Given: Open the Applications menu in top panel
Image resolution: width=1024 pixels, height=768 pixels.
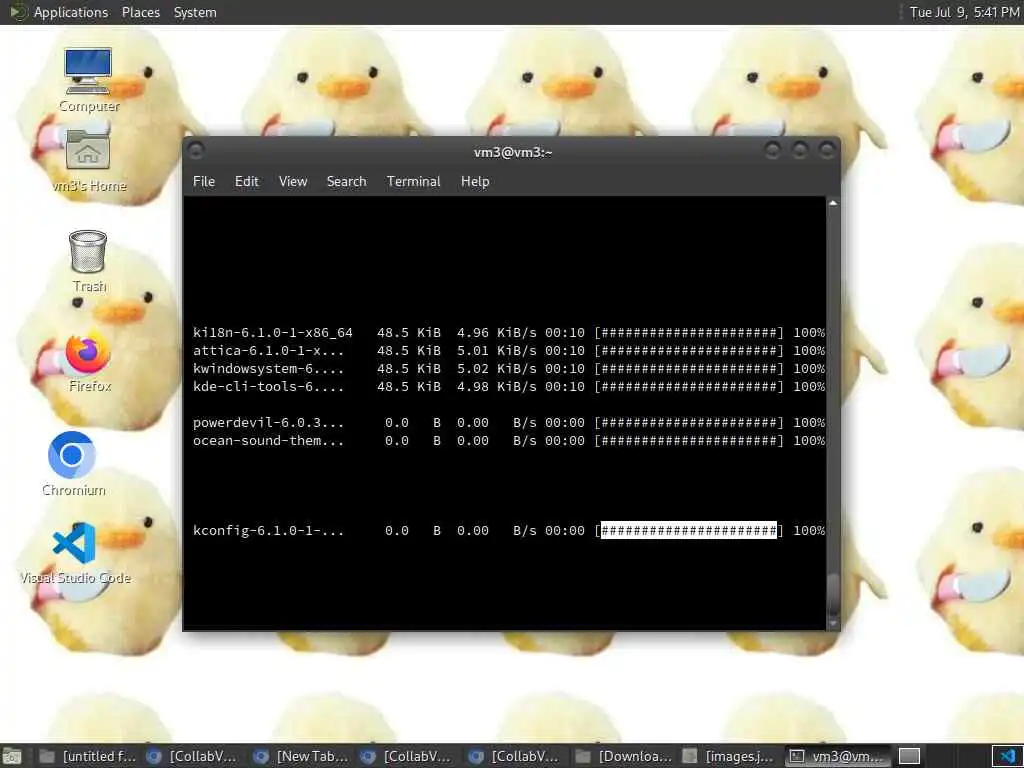Looking at the screenshot, I should tap(71, 12).
